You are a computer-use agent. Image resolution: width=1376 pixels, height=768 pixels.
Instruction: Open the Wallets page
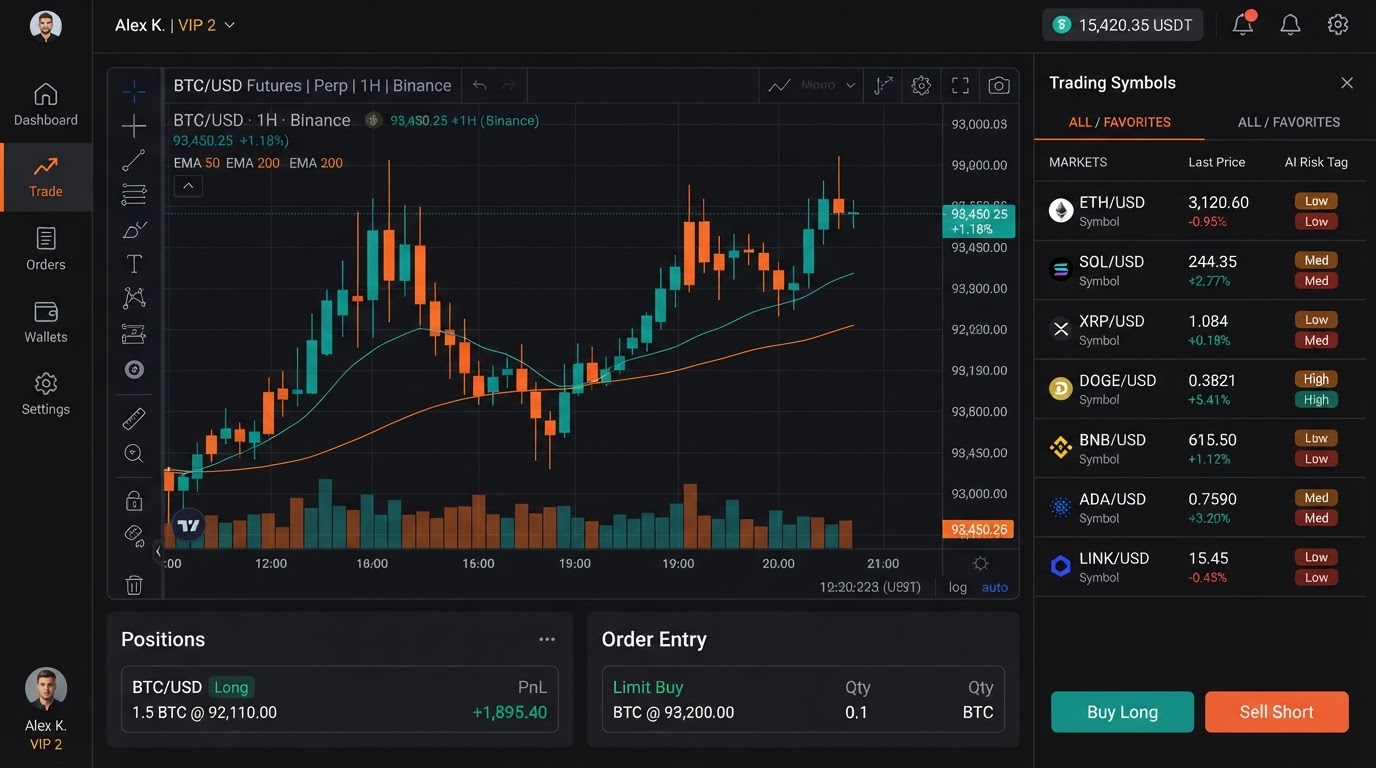(x=46, y=322)
